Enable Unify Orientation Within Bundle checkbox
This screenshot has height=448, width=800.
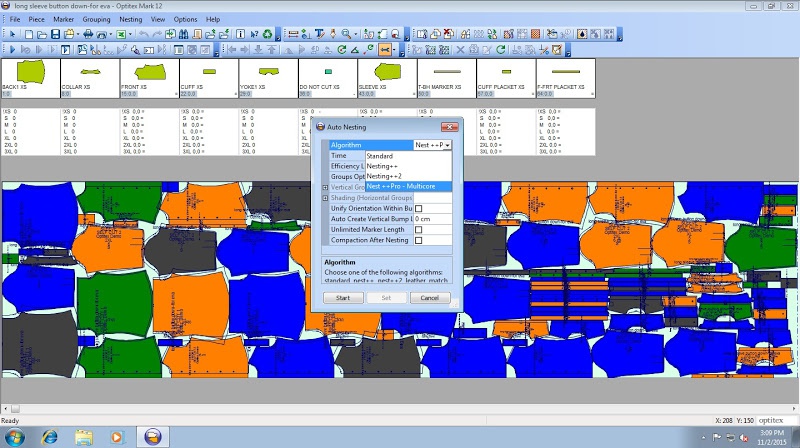418,208
